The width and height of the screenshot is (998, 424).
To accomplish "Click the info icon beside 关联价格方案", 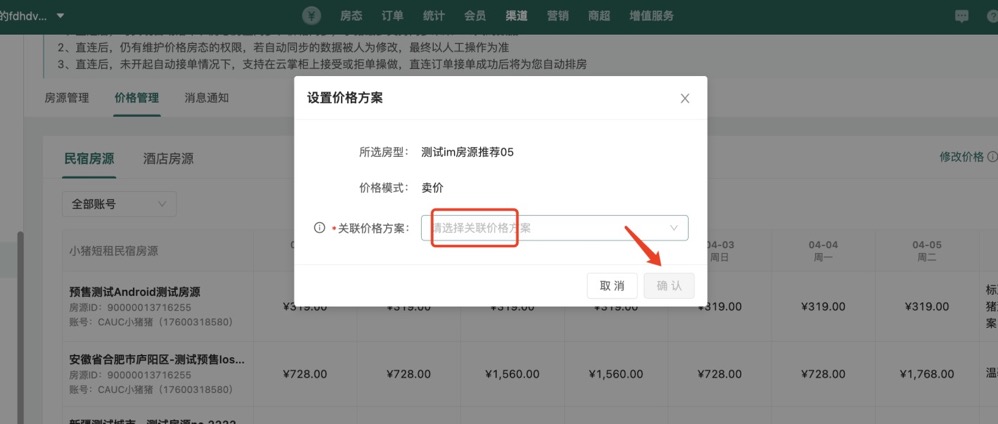I will click(320, 228).
